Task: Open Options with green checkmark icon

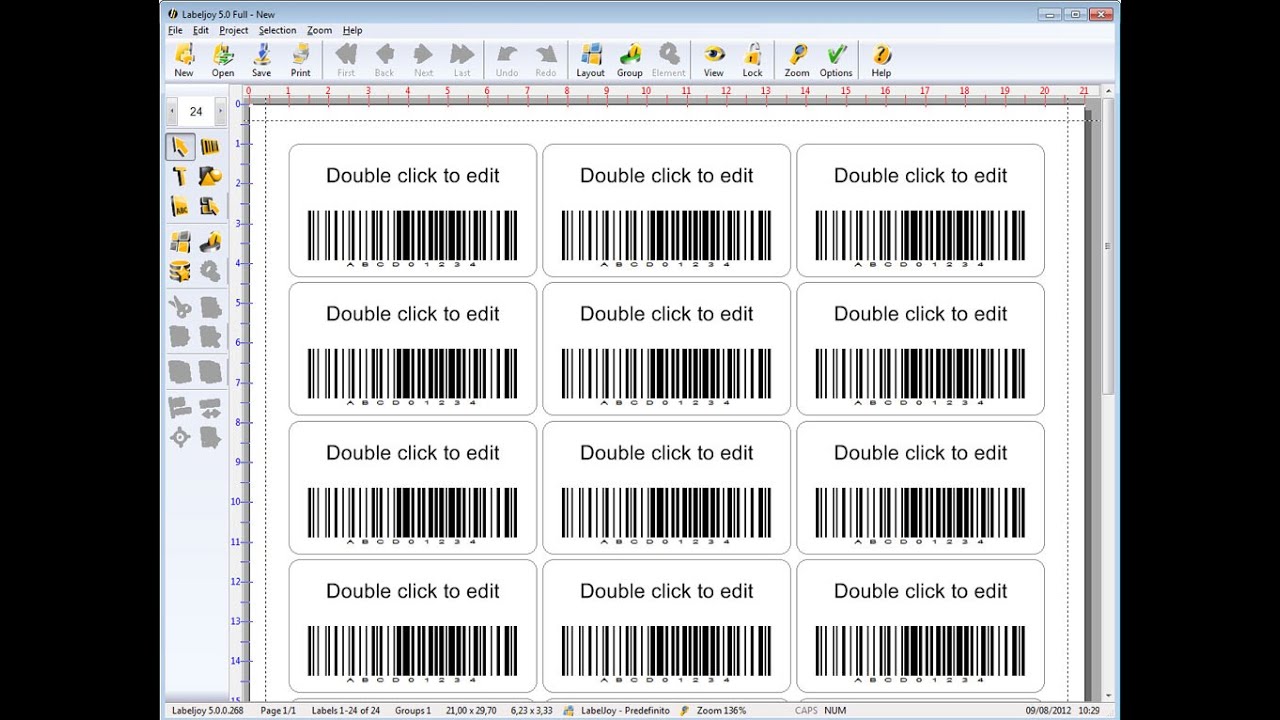Action: [836, 60]
